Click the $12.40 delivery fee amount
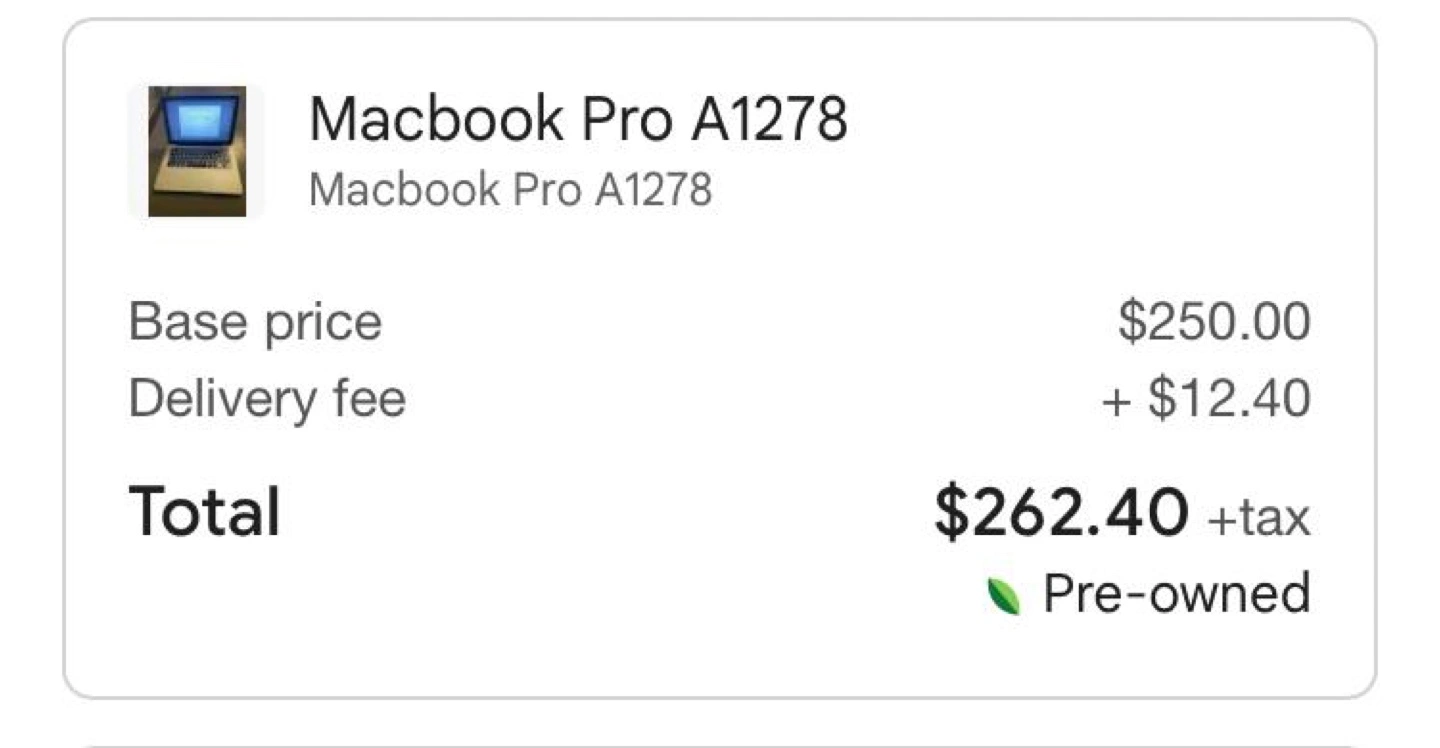The width and height of the screenshot is (1440, 748). tap(1229, 398)
